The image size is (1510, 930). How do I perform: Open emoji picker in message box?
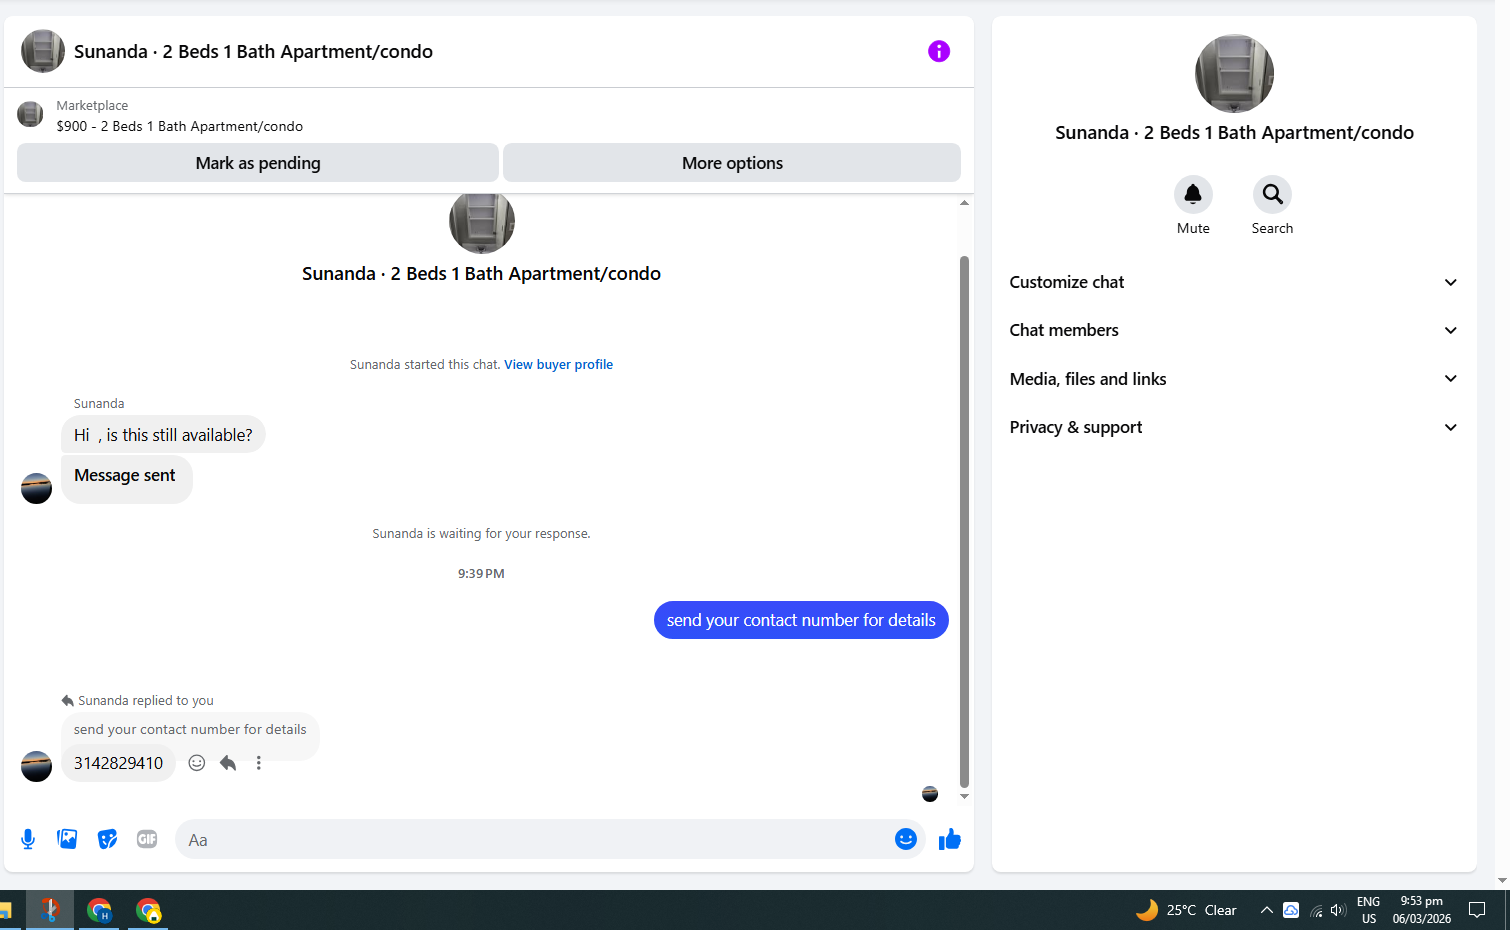tap(905, 839)
